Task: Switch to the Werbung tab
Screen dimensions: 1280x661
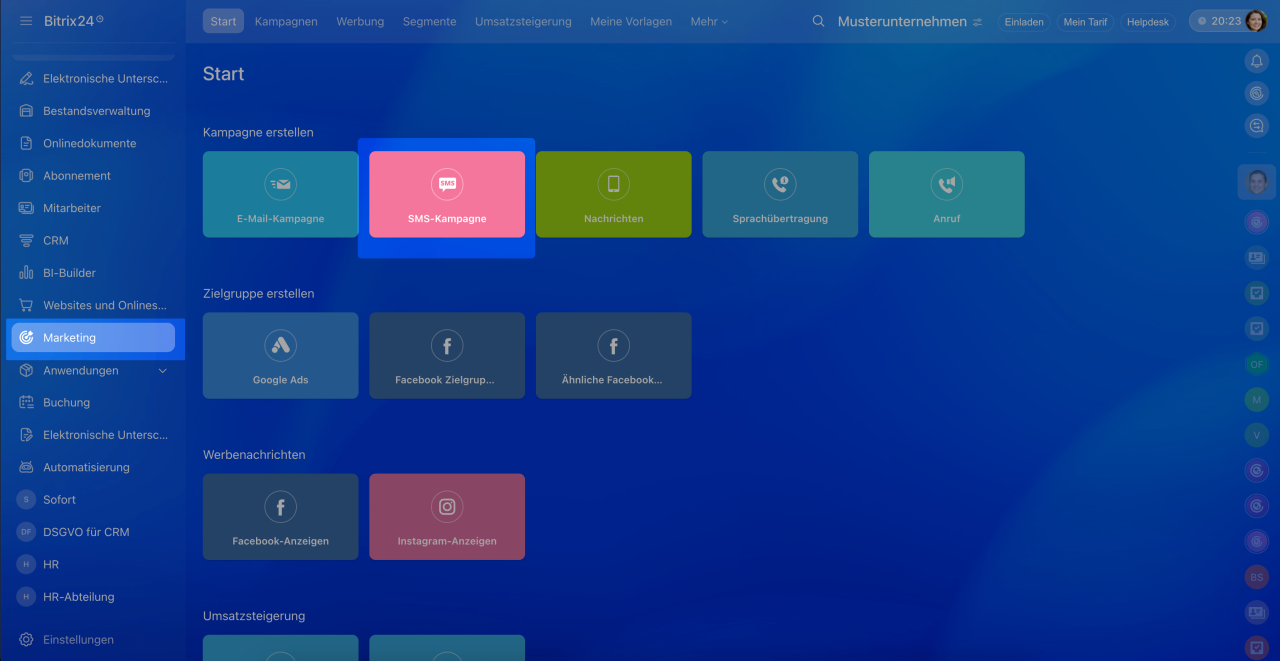Action: [x=360, y=21]
